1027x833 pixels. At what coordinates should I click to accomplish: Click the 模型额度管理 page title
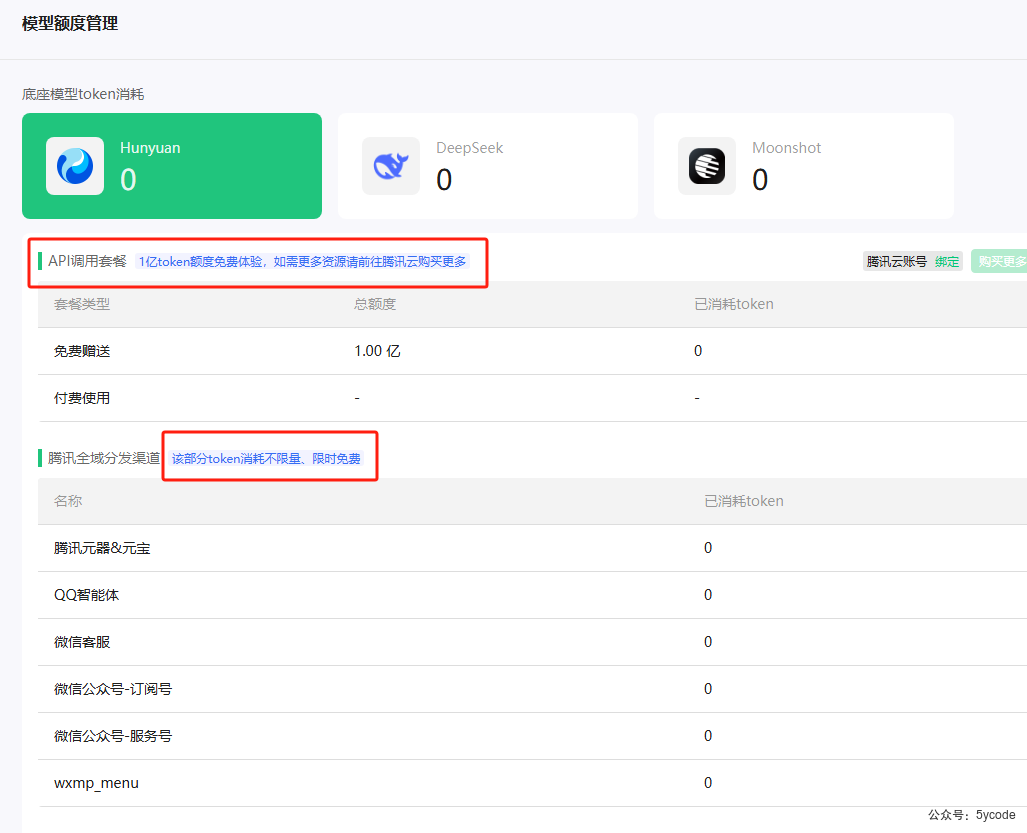click(70, 24)
